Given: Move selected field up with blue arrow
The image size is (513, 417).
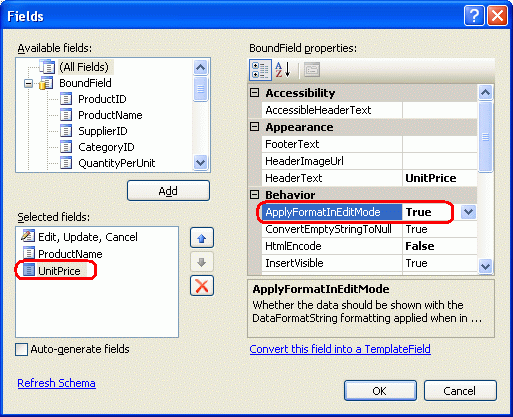Looking at the screenshot, I should (202, 238).
